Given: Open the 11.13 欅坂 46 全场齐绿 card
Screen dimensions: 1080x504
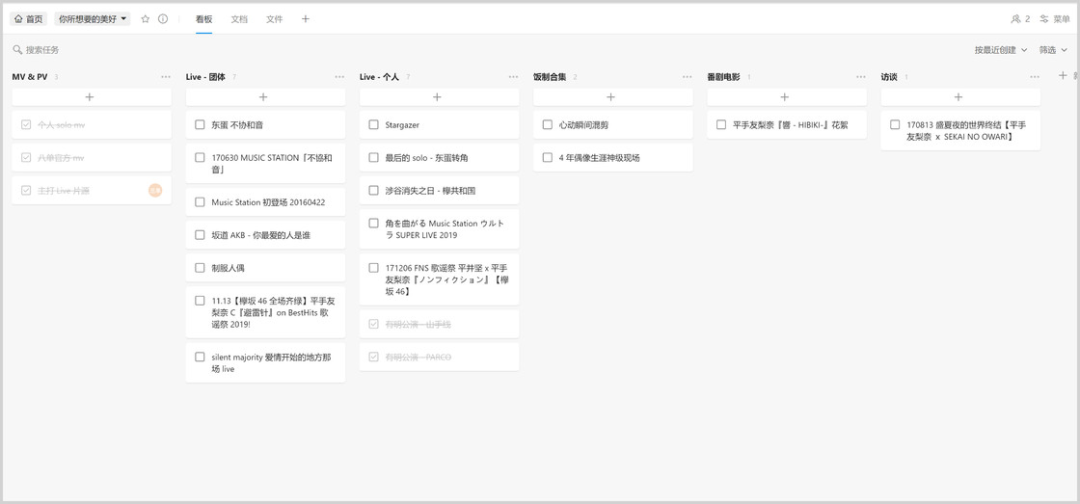Looking at the screenshot, I should click(x=265, y=313).
